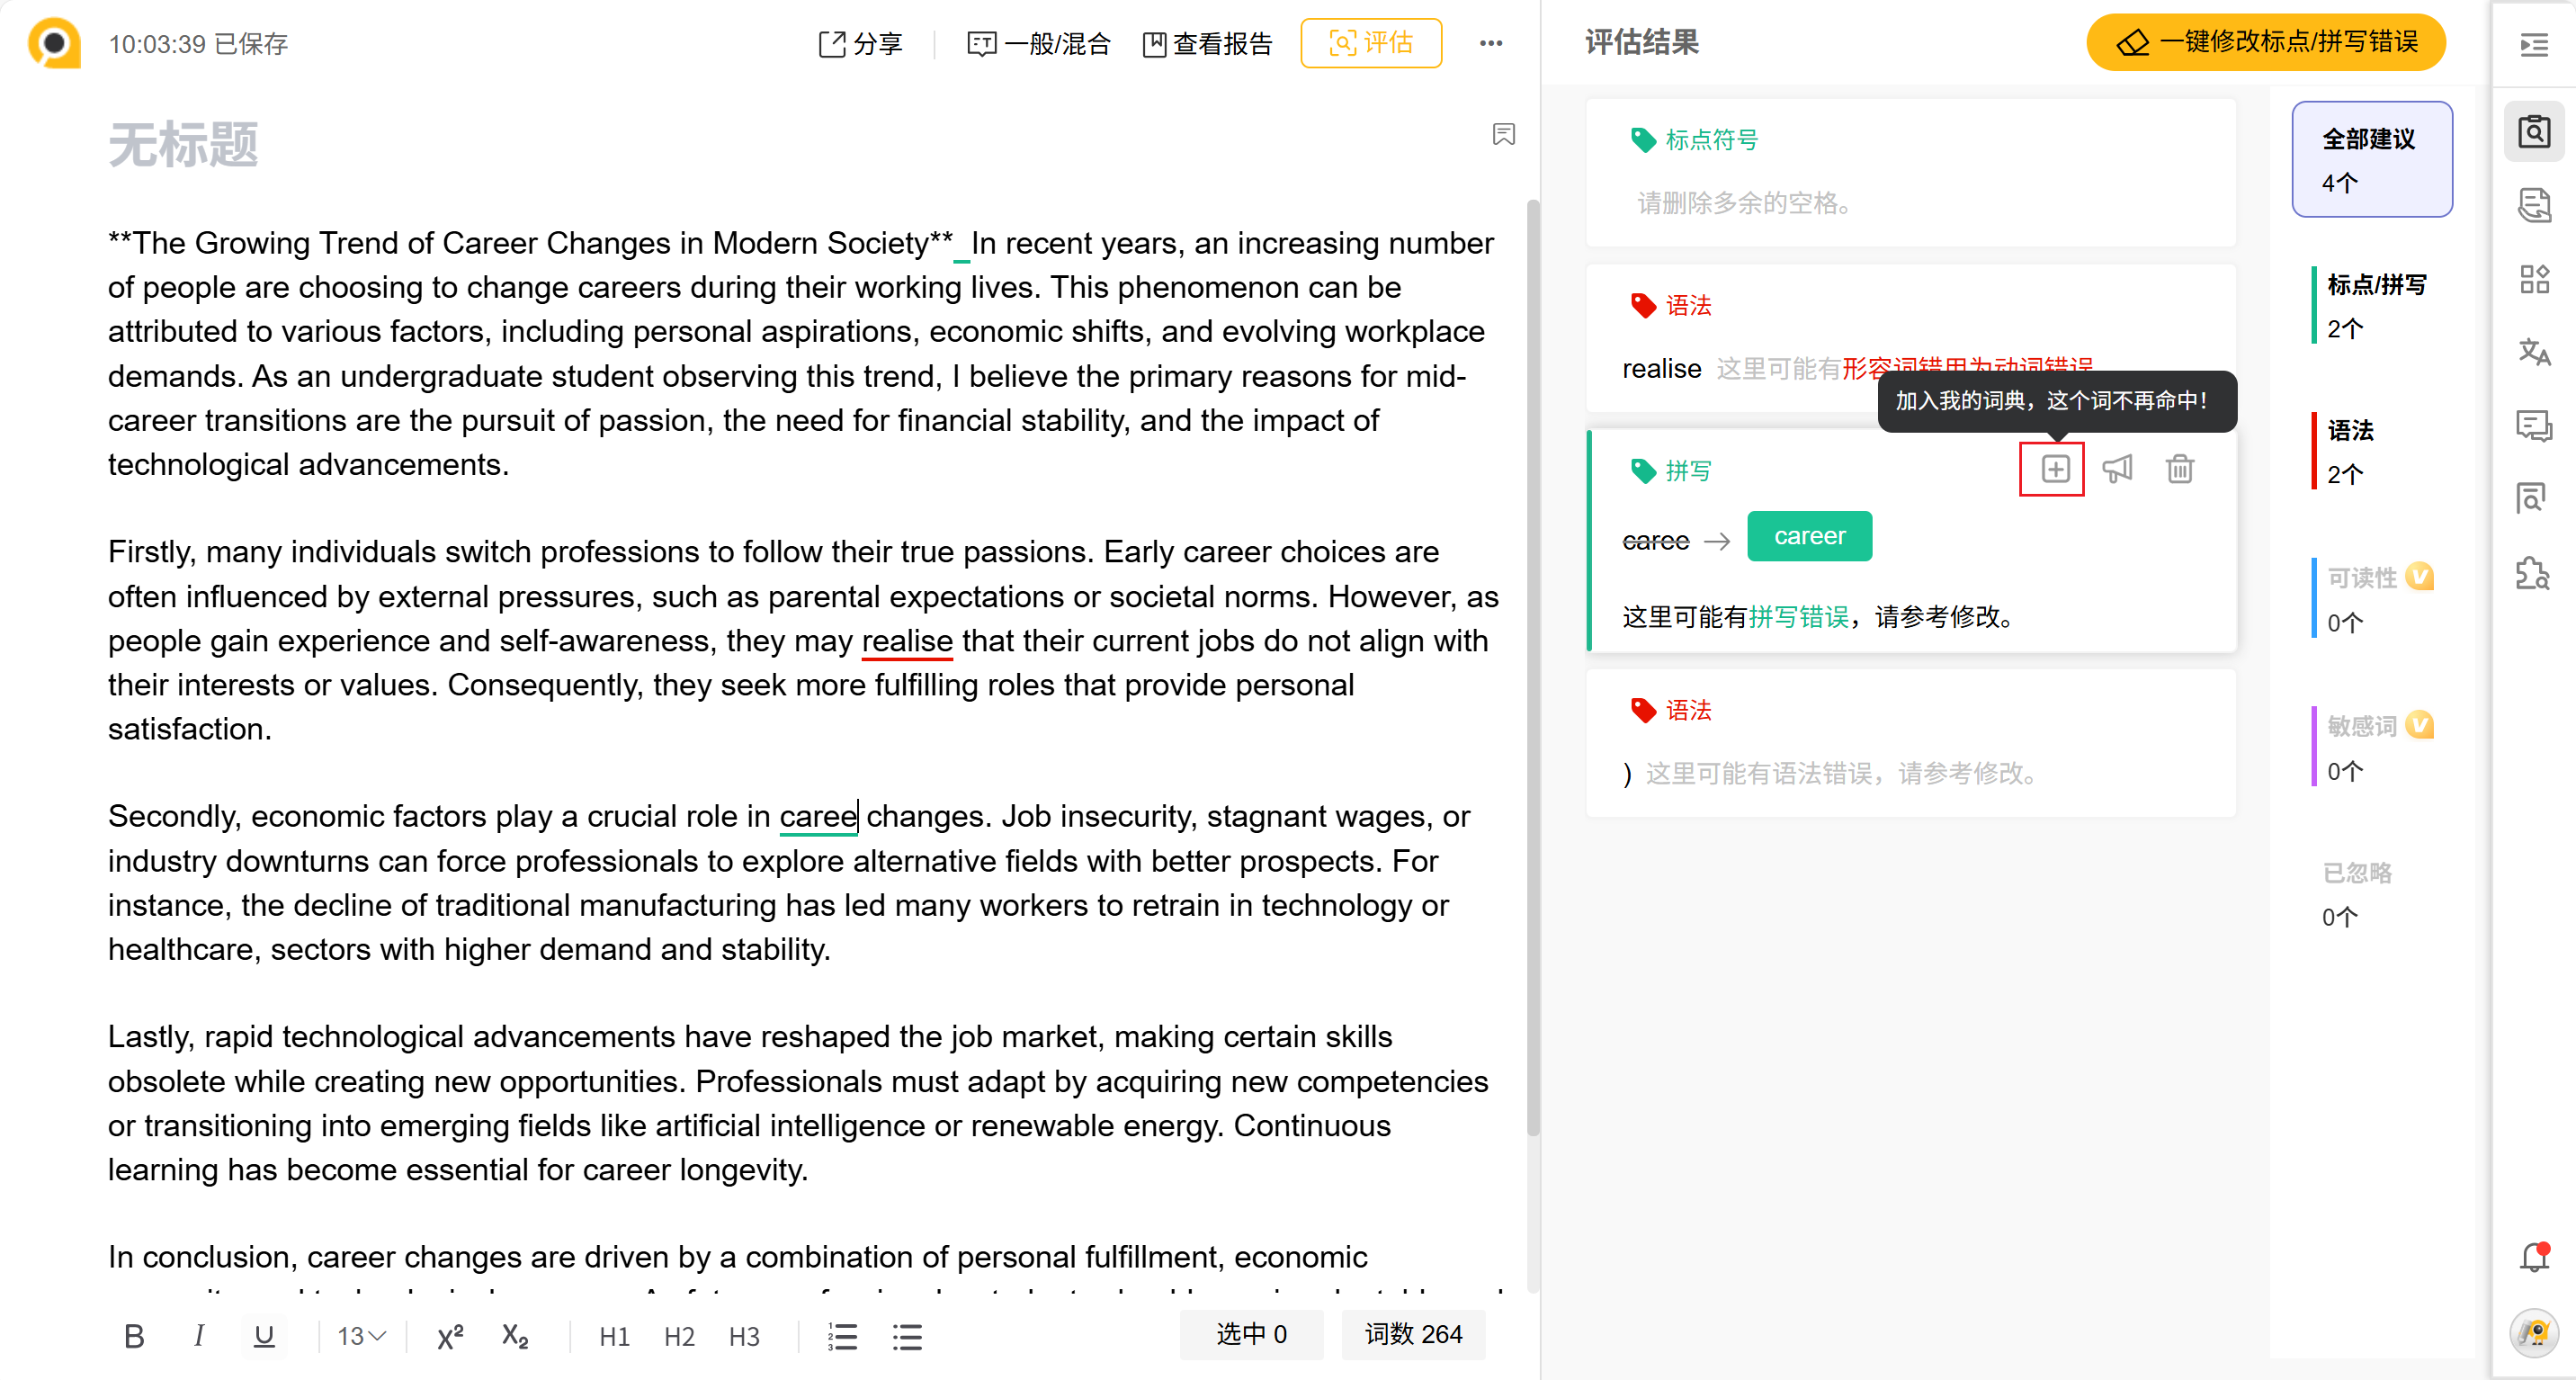The height and width of the screenshot is (1380, 2576).
Task: Open the font size 13 dropdown
Action: click(361, 1336)
